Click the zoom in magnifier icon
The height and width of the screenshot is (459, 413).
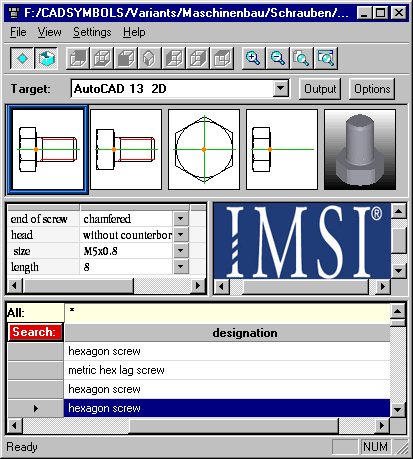(x=253, y=59)
